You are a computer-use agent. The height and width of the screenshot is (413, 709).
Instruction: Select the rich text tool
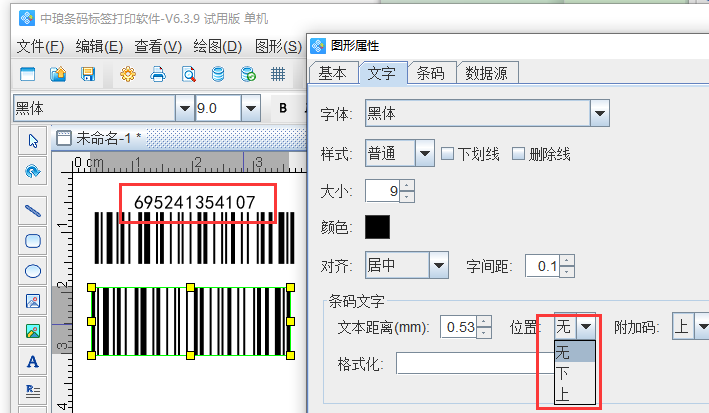(33, 391)
